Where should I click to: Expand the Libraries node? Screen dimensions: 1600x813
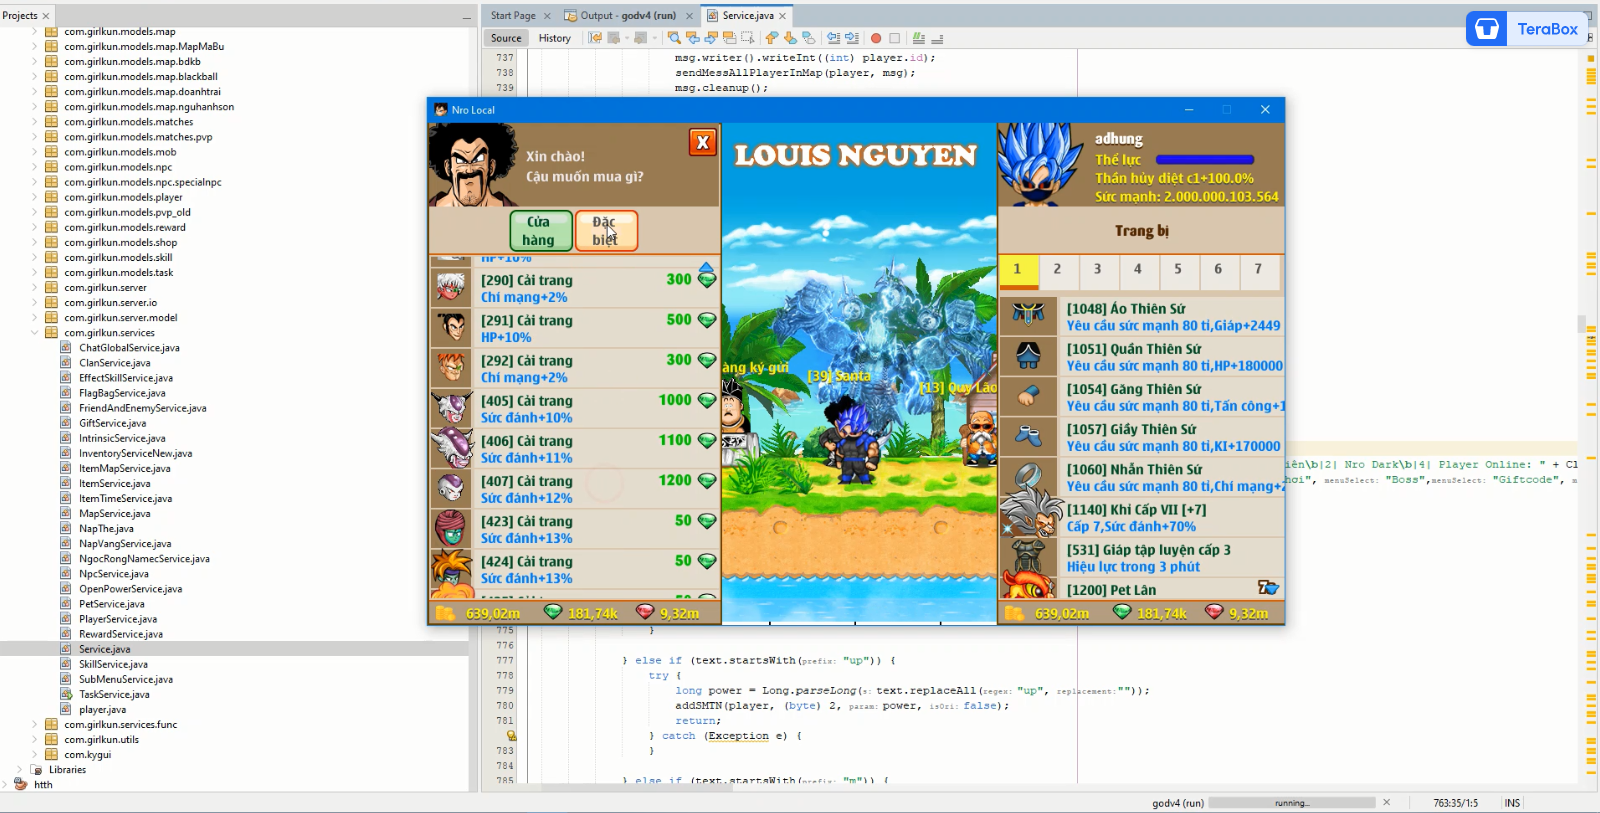tap(19, 770)
